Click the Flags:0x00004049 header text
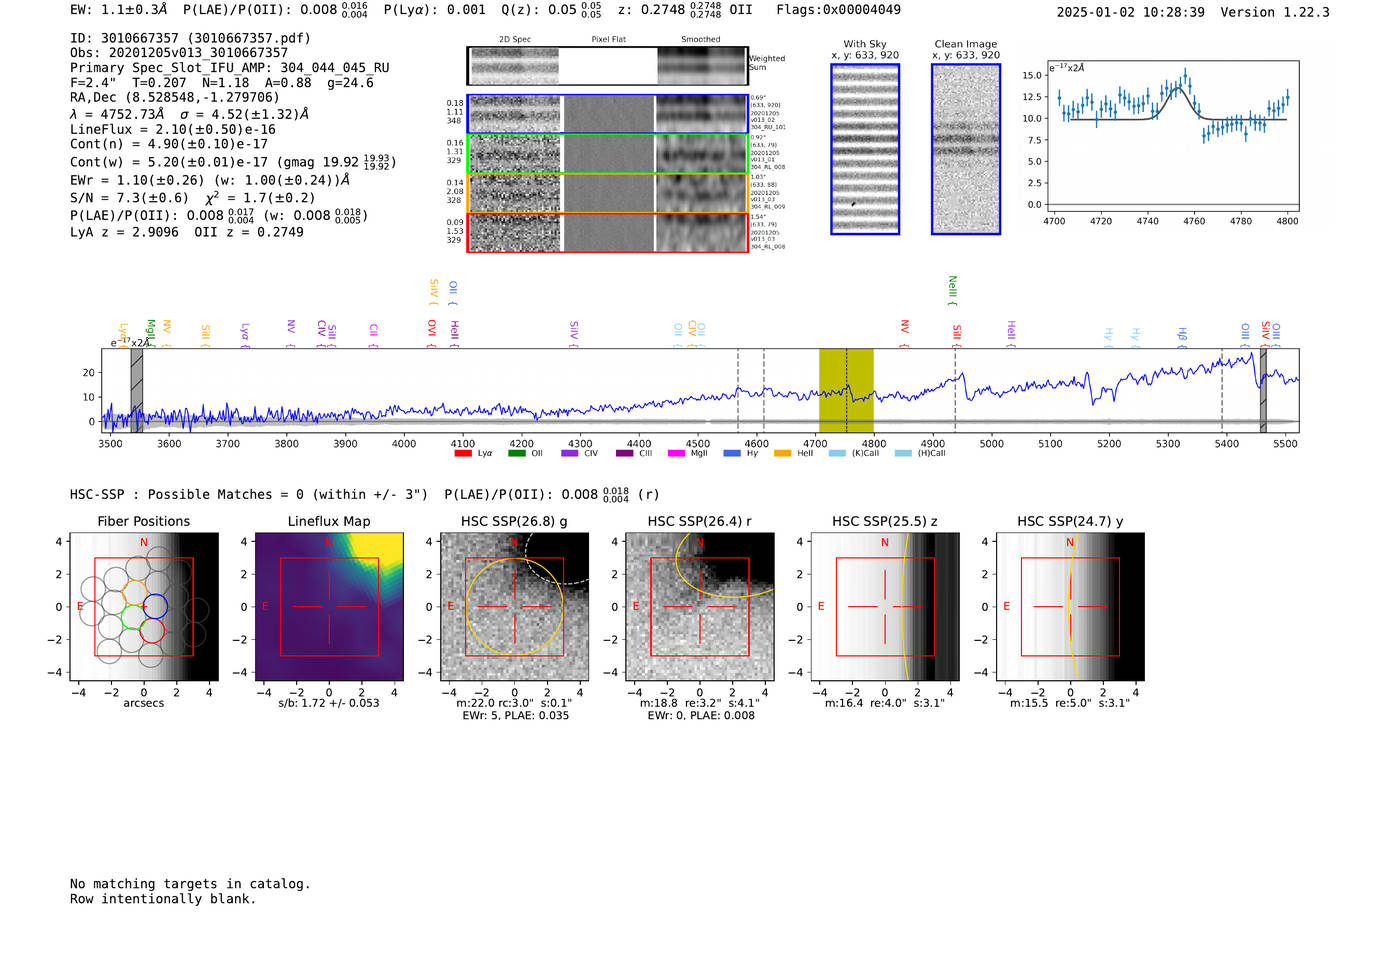This screenshot has width=1400, height=953. click(x=838, y=10)
